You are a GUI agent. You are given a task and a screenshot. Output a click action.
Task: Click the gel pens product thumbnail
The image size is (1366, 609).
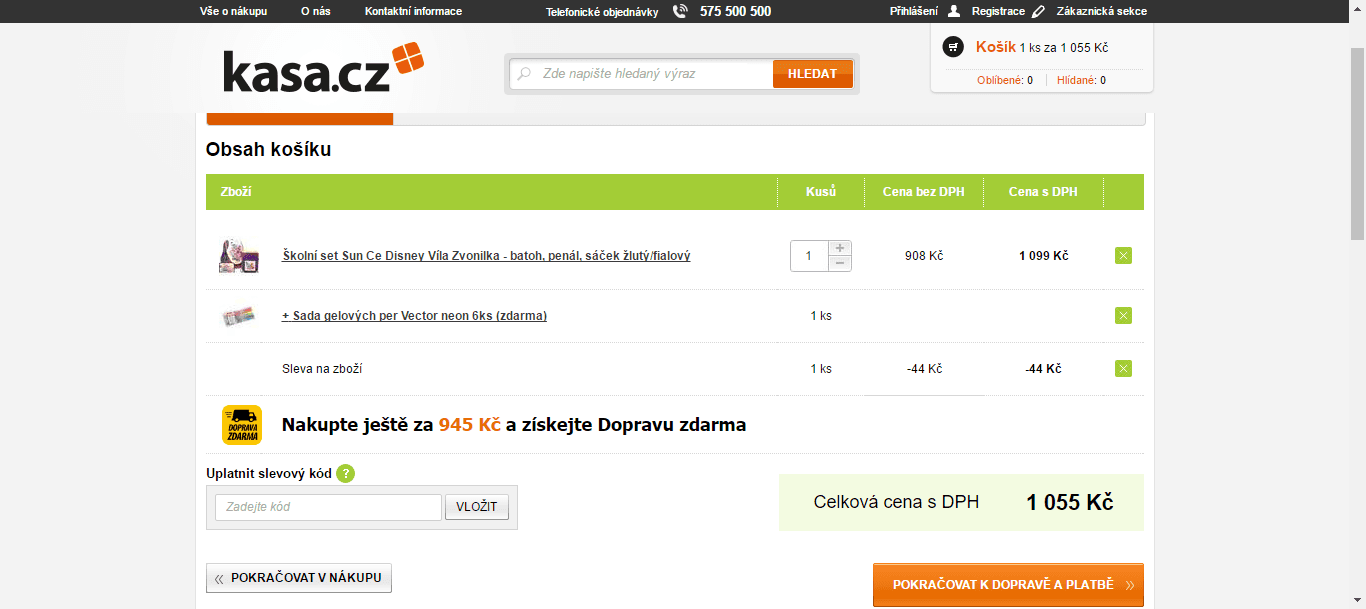tap(239, 316)
